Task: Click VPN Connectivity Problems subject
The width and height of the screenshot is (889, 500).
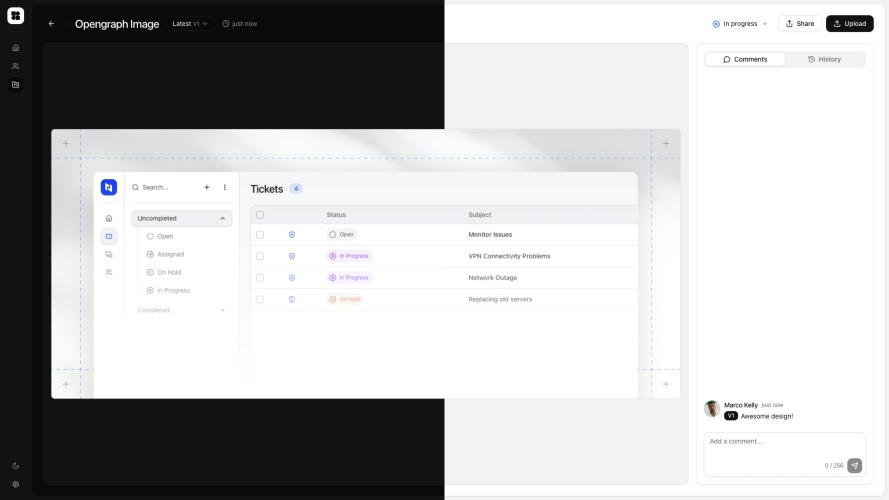Action: click(509, 256)
